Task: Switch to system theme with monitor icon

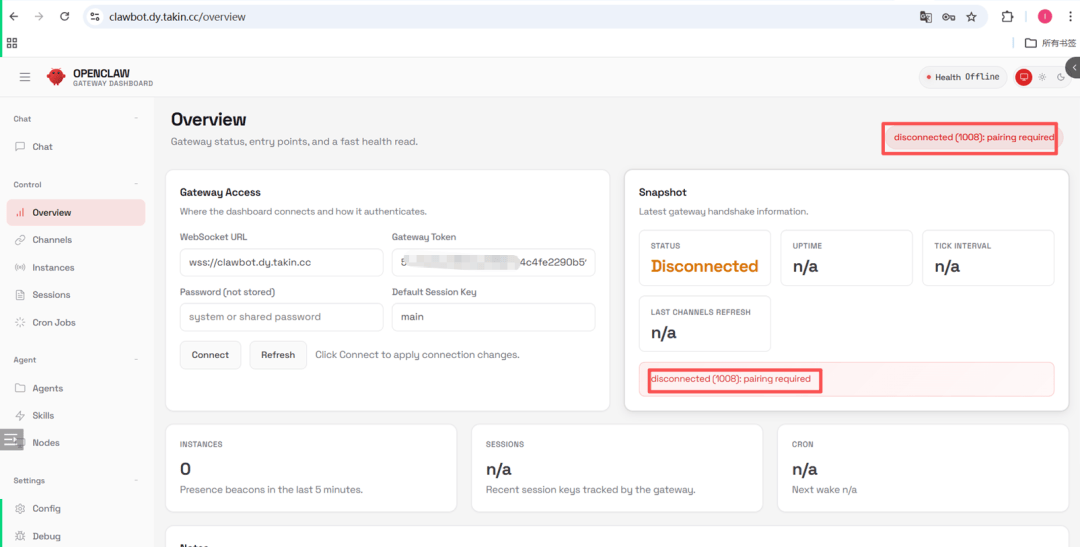Action: pos(1023,77)
